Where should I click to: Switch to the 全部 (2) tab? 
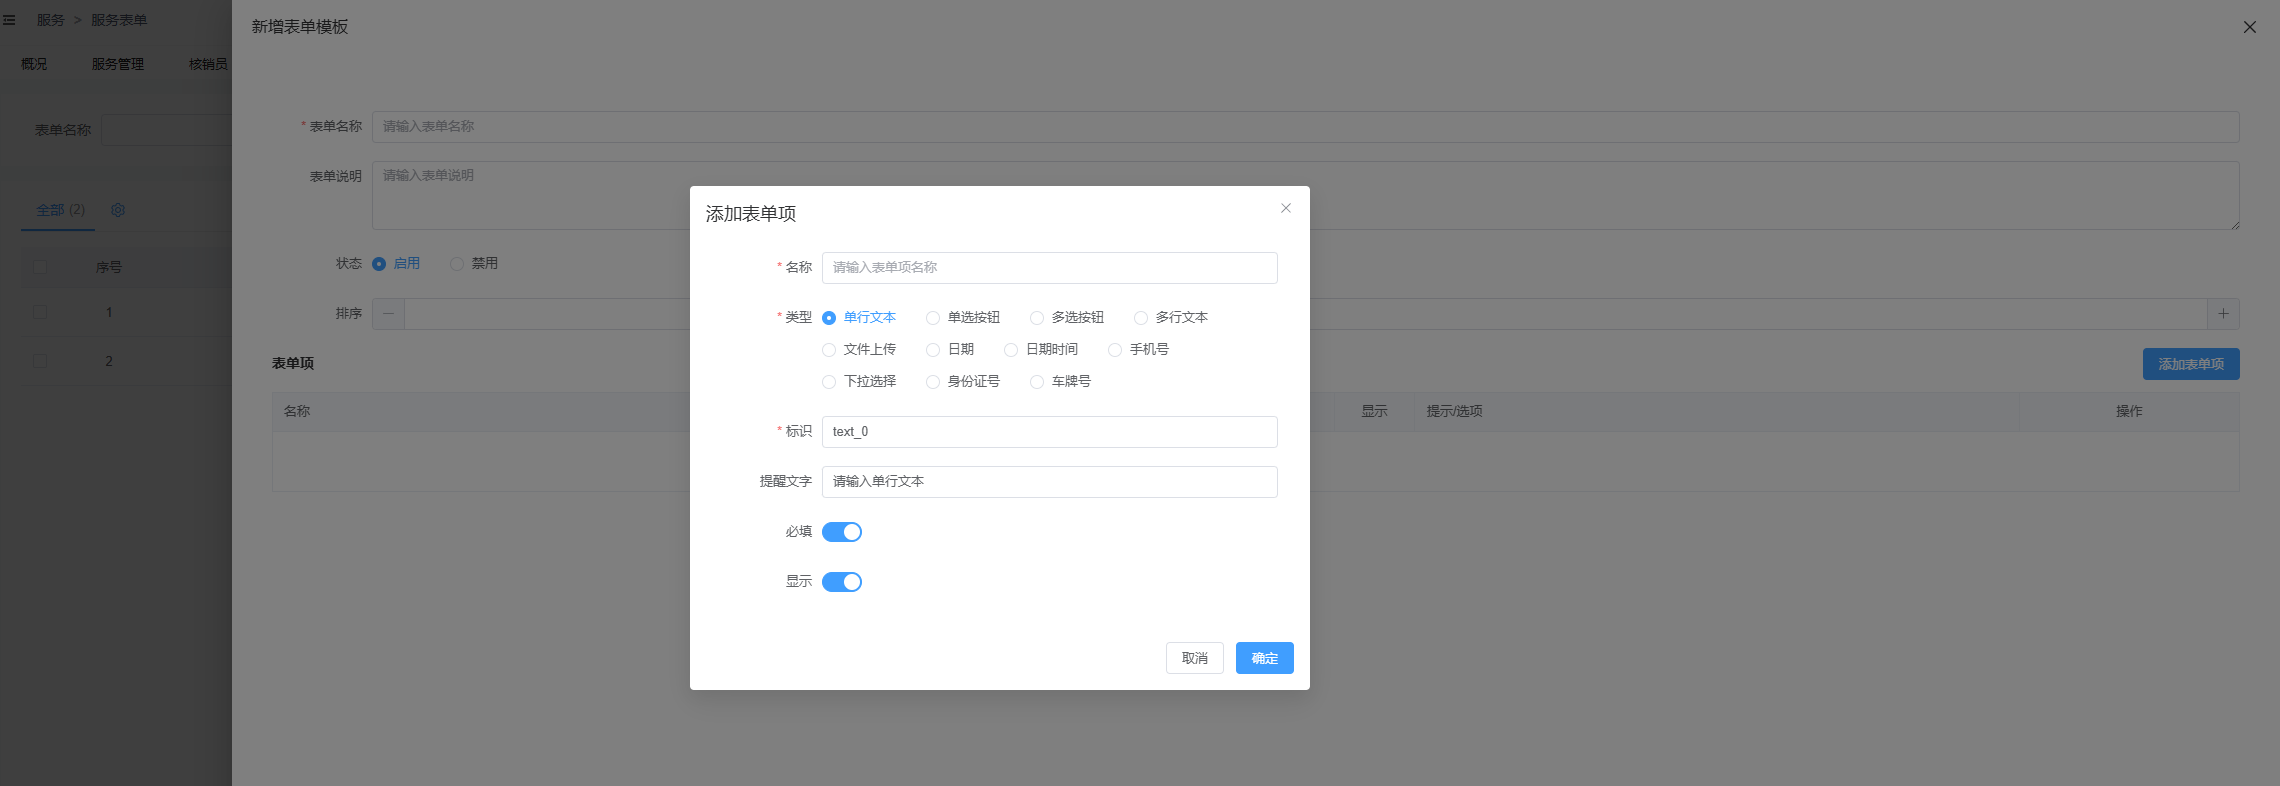pos(60,210)
